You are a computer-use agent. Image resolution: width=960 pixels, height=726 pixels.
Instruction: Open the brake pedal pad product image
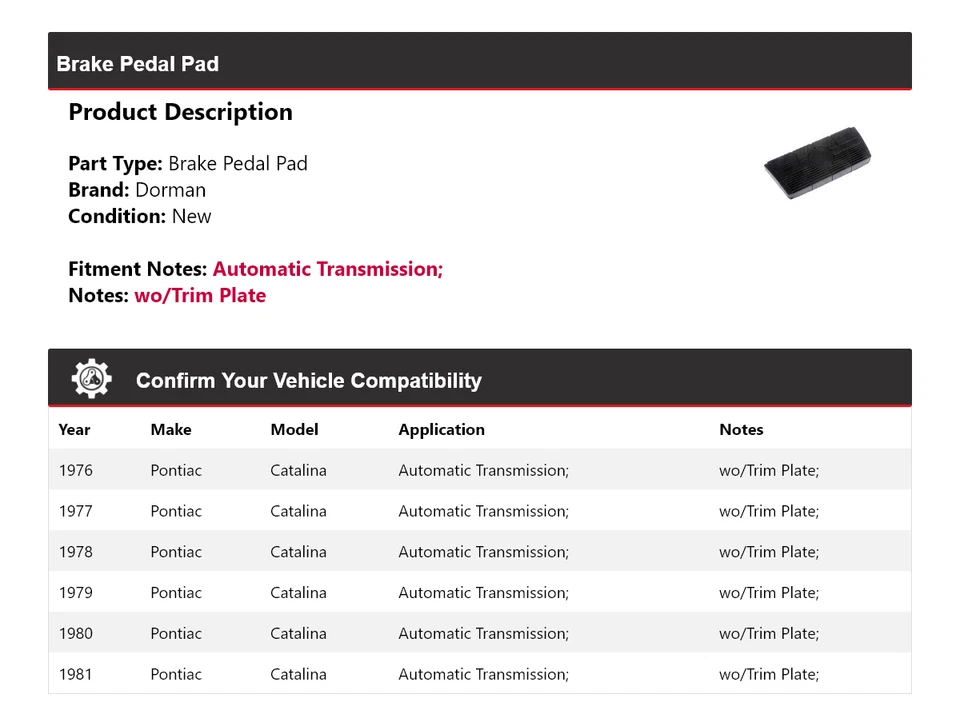(x=817, y=163)
